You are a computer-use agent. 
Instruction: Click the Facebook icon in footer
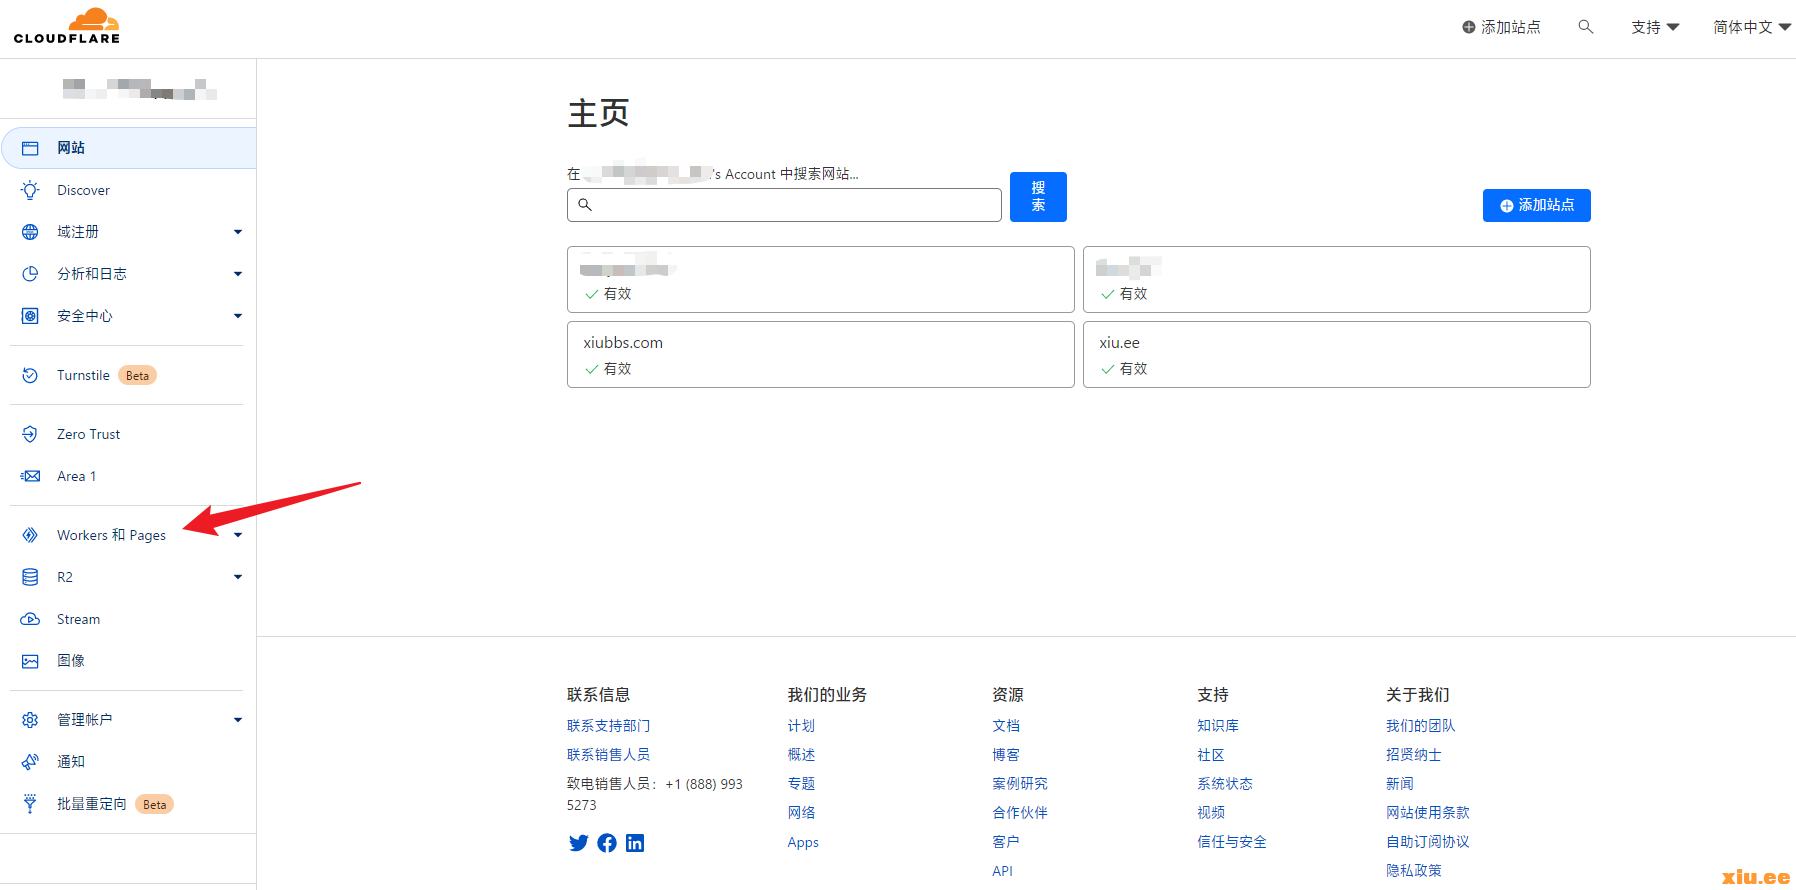click(x=607, y=843)
